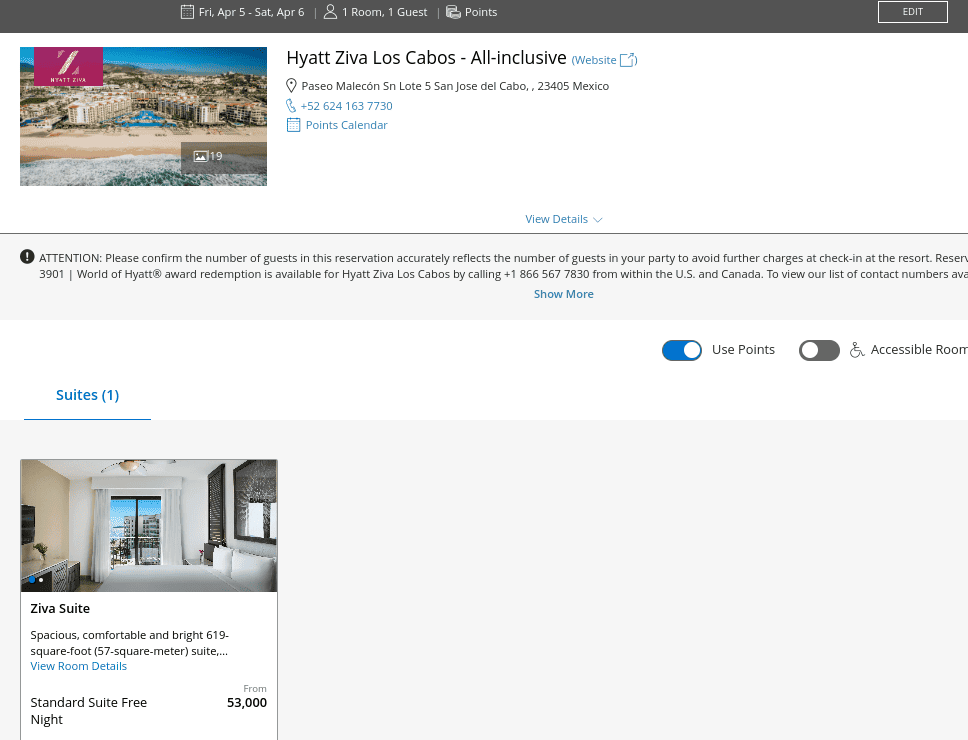
Task: Select the Suites (1) tab
Action: point(87,395)
